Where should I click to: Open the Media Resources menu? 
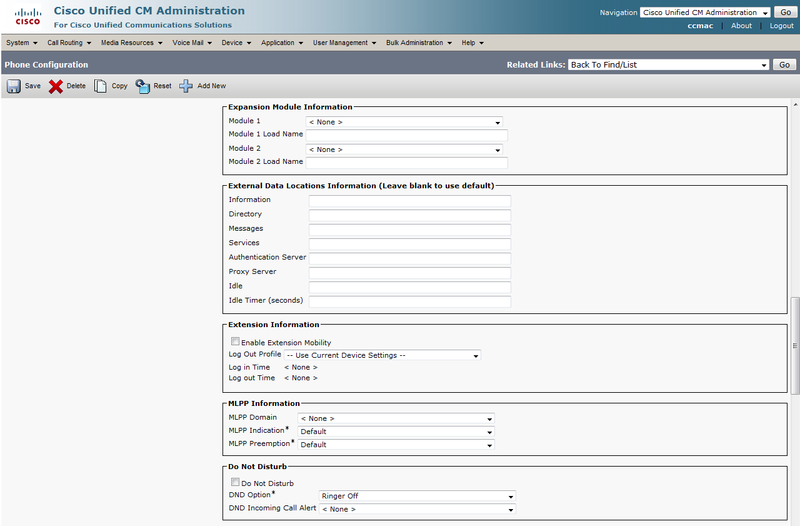point(131,43)
